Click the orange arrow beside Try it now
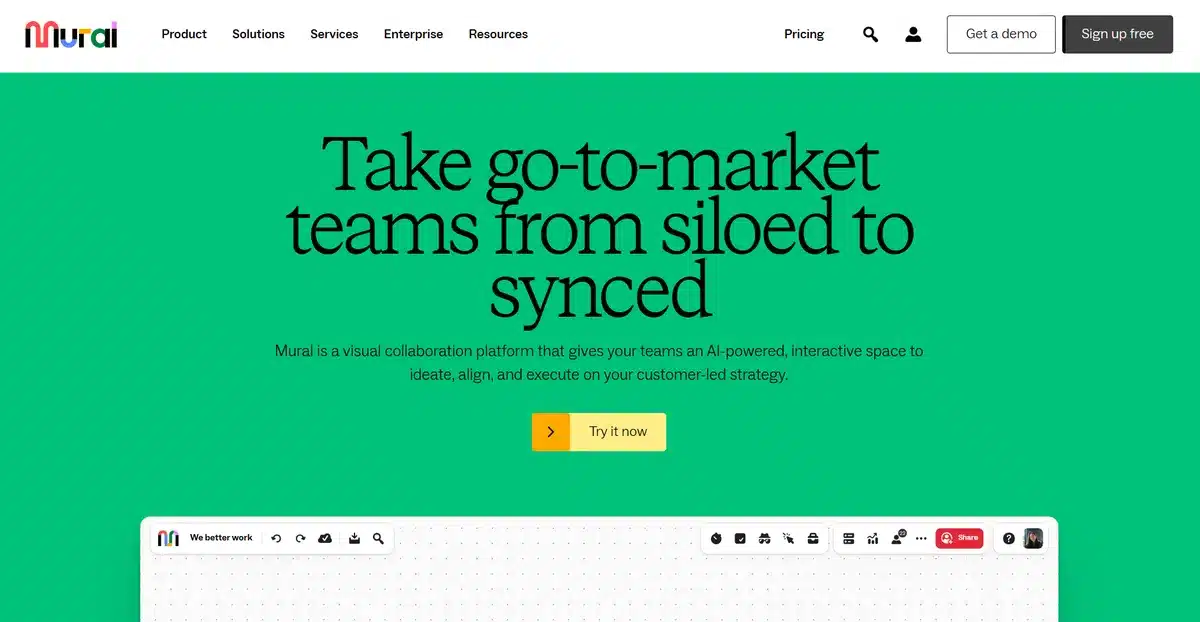 click(551, 432)
